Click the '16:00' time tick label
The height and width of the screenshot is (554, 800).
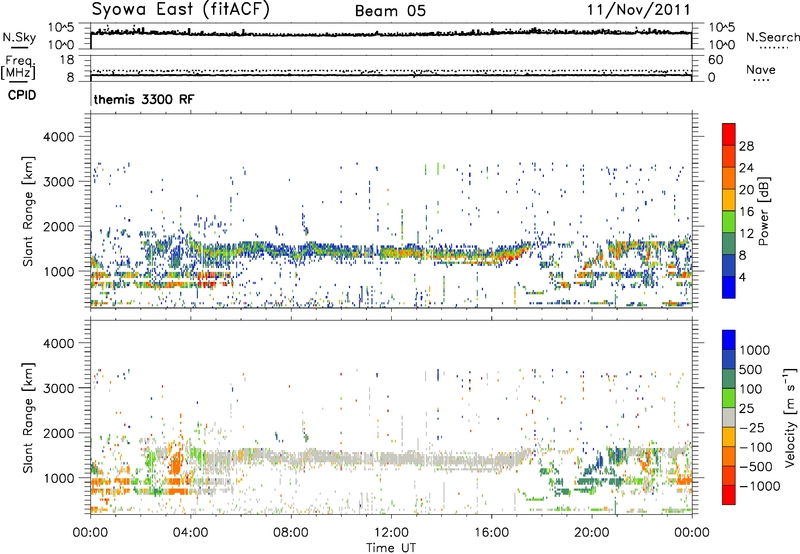[491, 533]
